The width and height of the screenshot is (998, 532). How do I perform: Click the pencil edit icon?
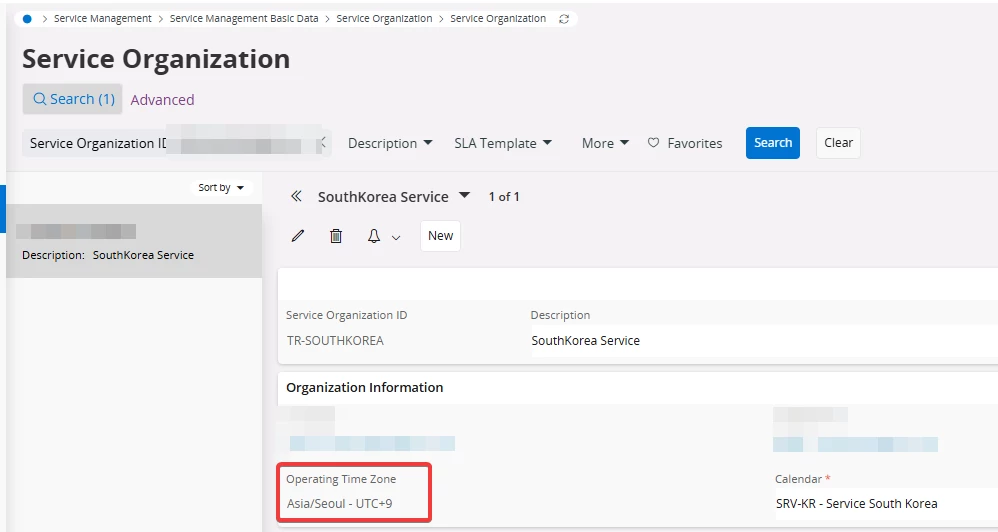[297, 236]
